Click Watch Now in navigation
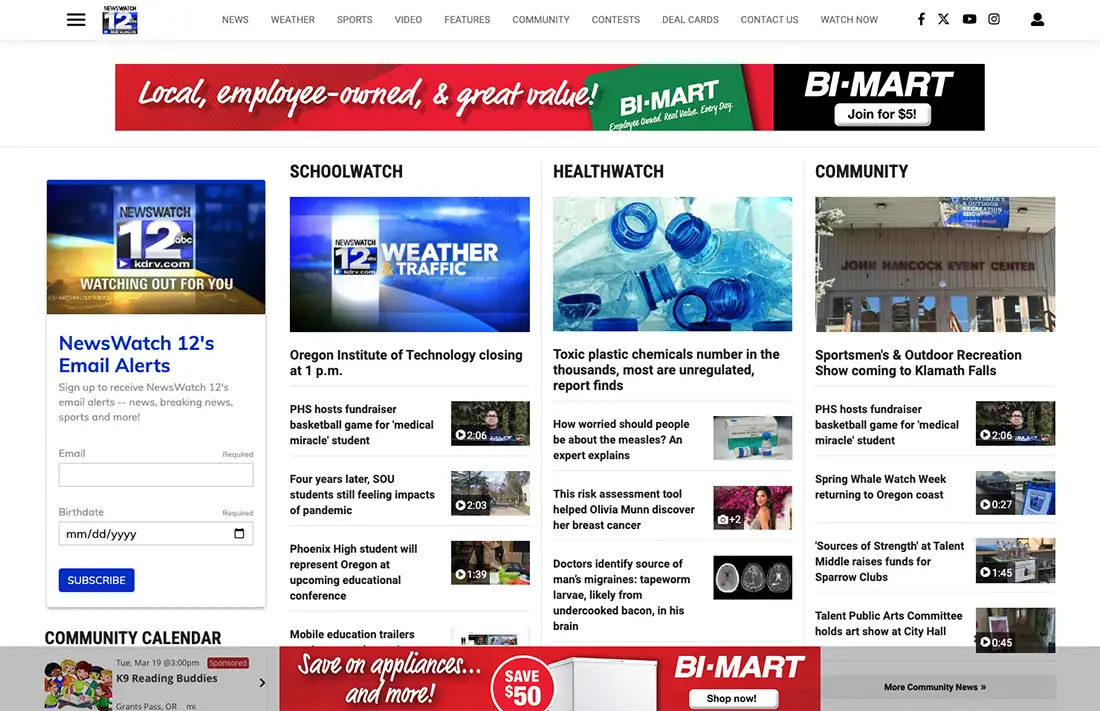The image size is (1100, 711). click(849, 20)
